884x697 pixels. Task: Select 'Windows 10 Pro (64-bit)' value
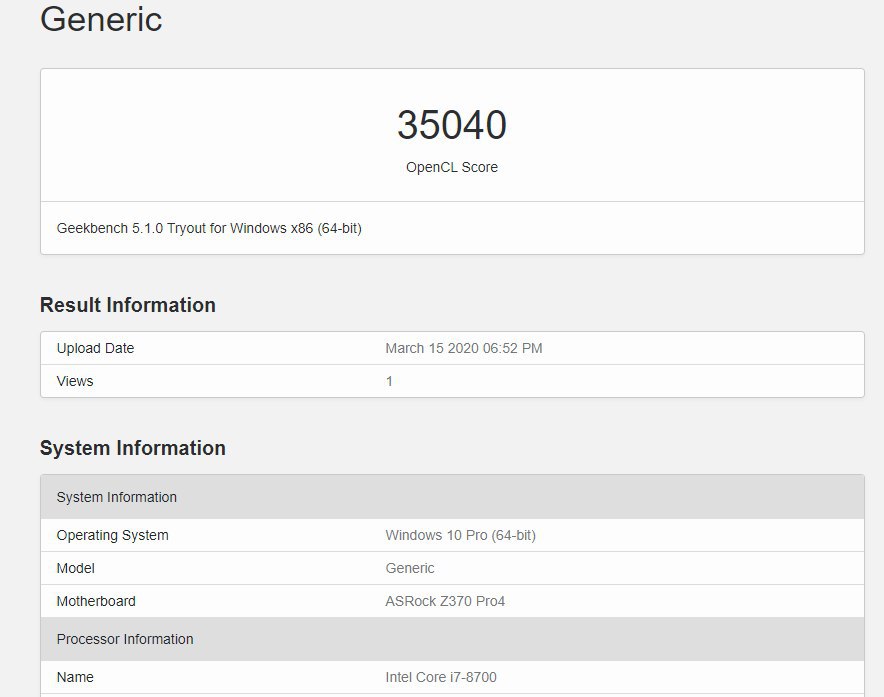point(461,535)
